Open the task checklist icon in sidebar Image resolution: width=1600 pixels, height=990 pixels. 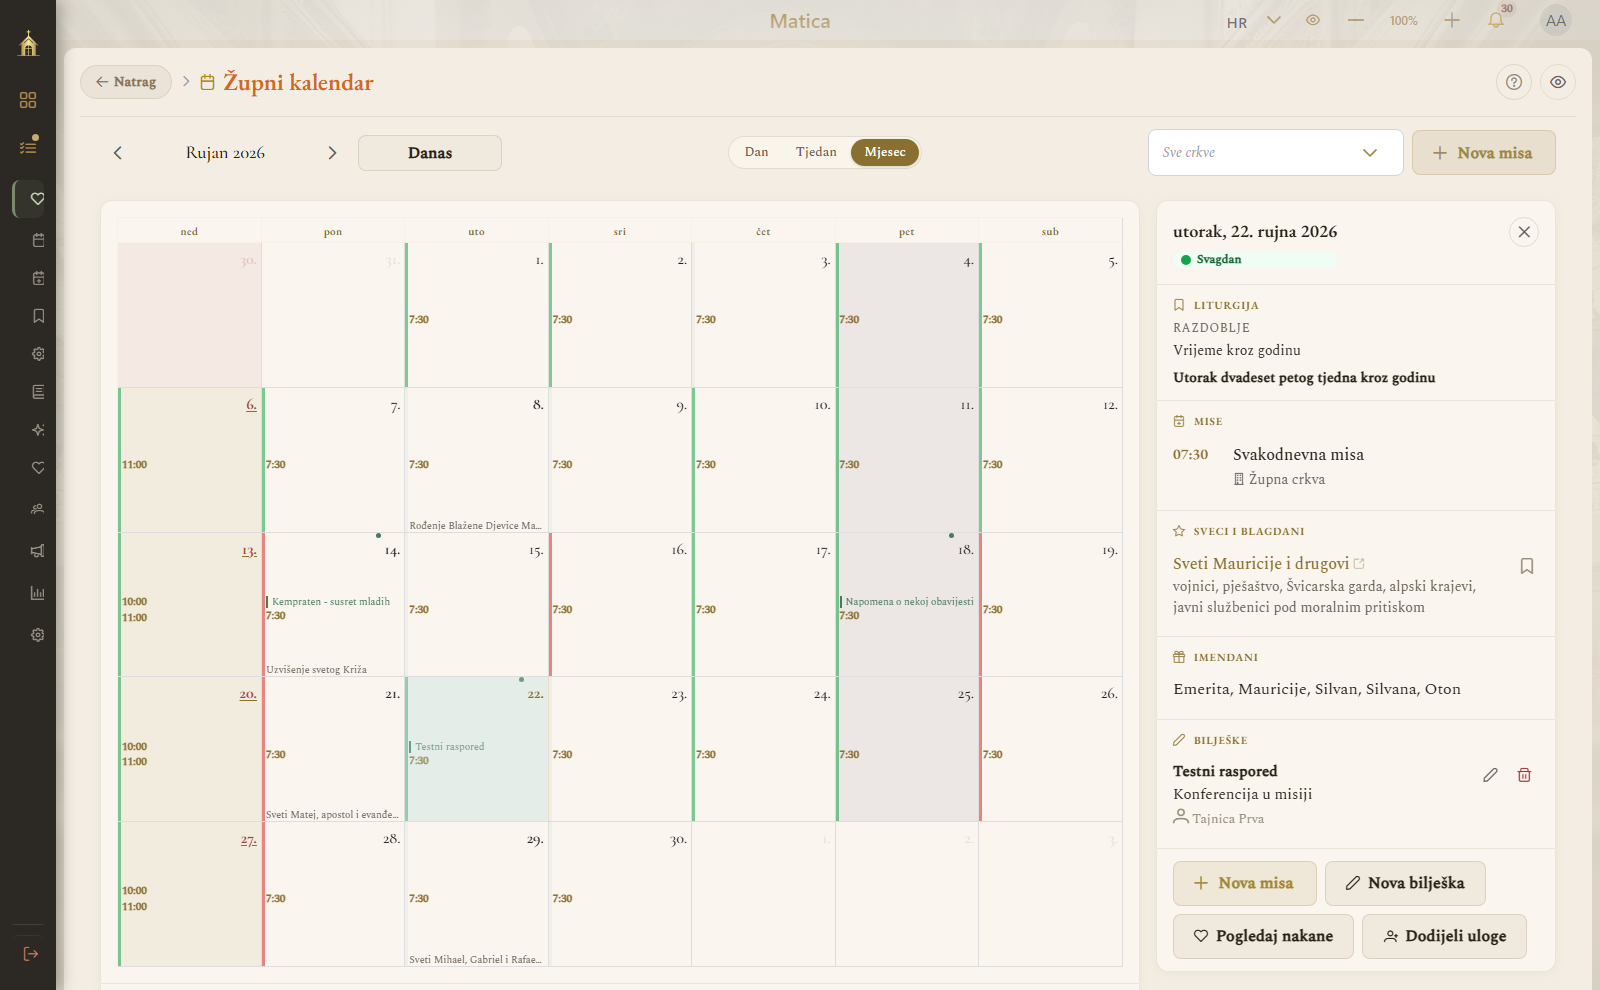[28, 146]
